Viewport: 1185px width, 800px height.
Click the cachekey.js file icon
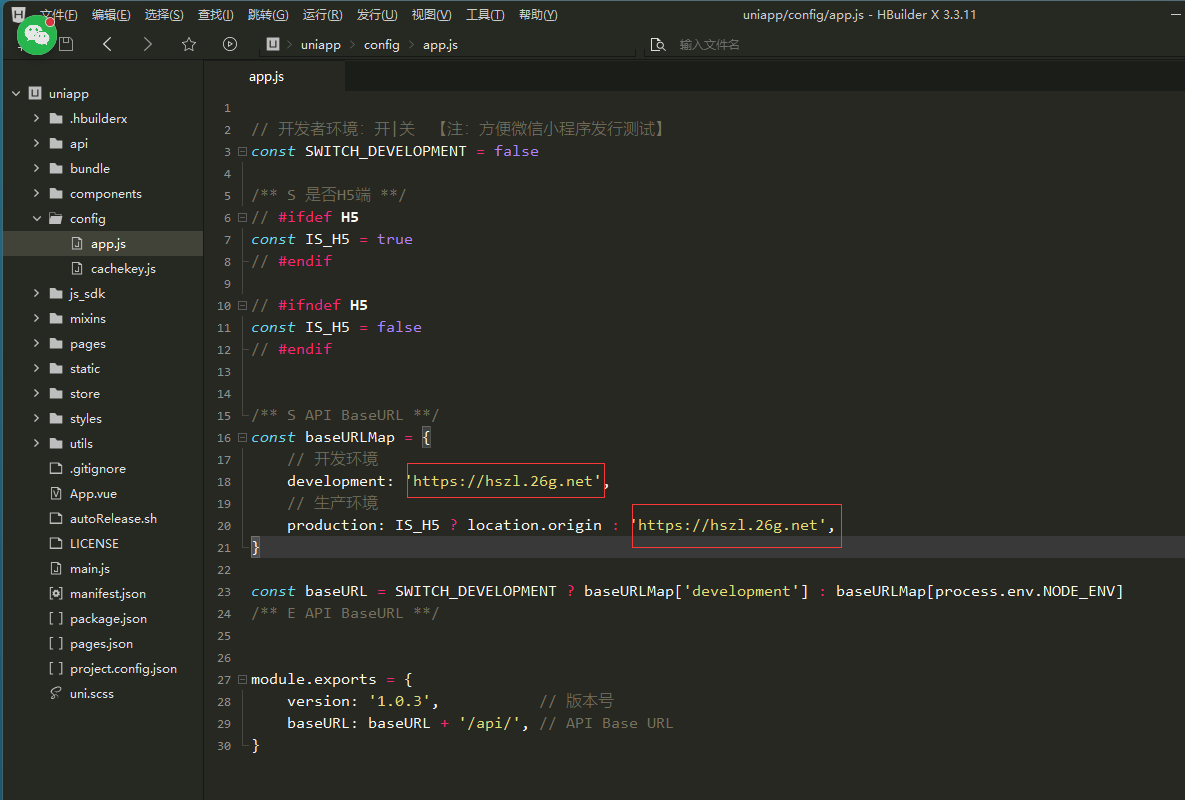pyautogui.click(x=76, y=268)
